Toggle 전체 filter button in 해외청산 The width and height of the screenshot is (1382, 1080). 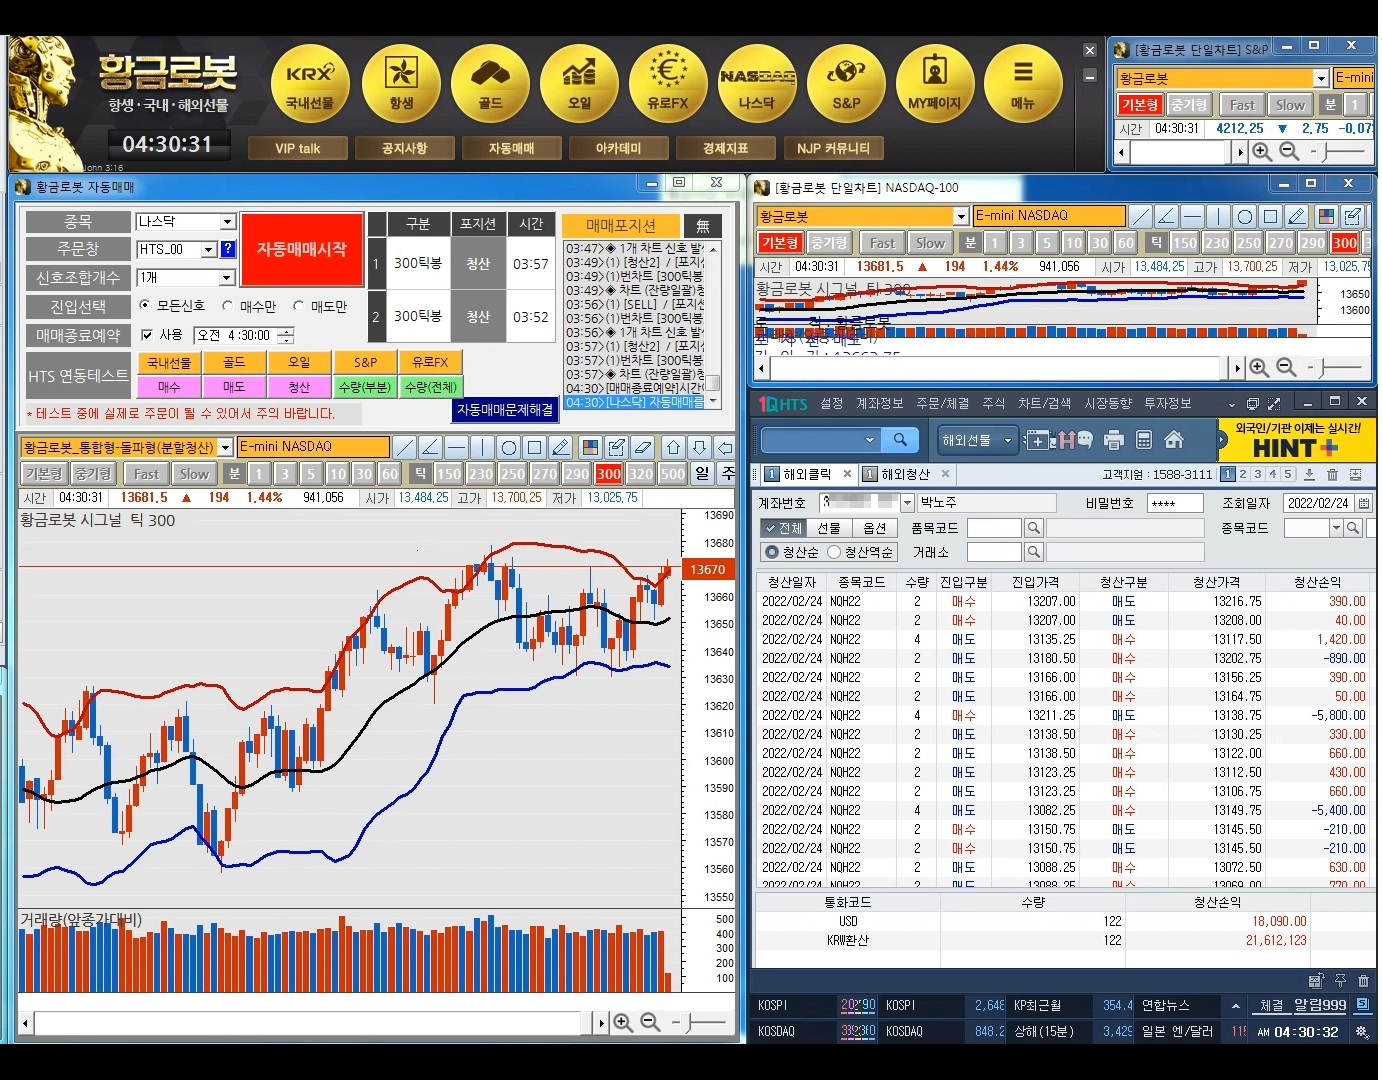click(783, 528)
